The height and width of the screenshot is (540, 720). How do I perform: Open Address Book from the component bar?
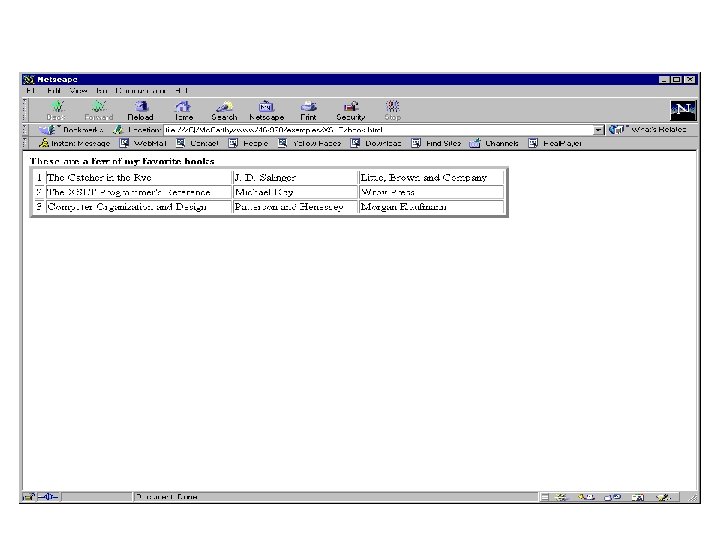coord(638,497)
